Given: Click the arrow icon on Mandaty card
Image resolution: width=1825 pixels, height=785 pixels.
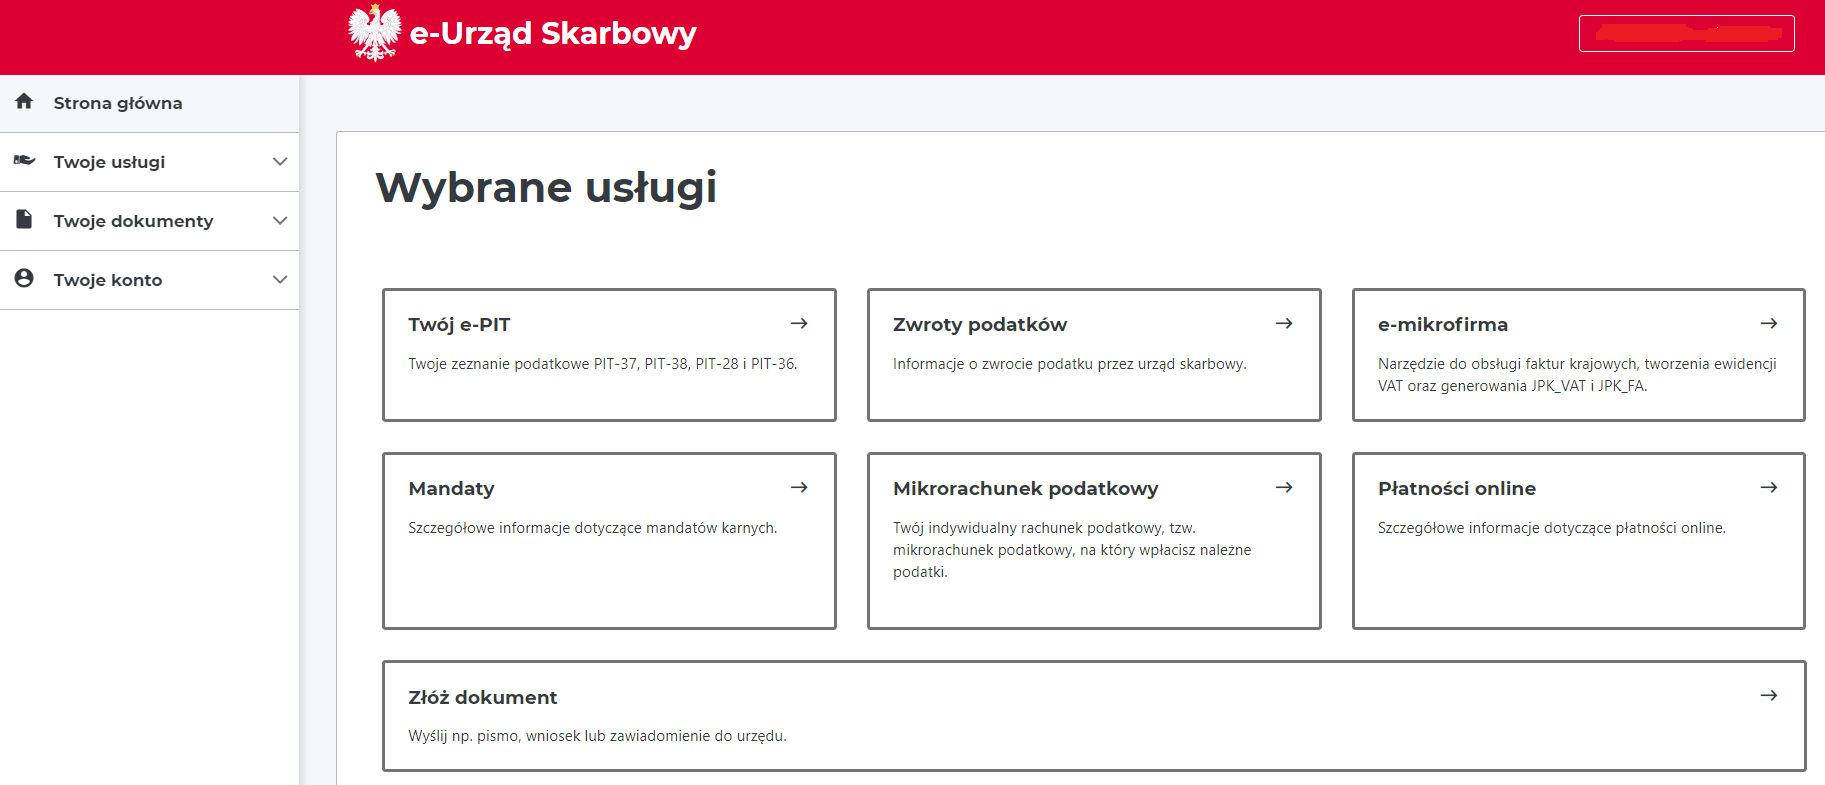Looking at the screenshot, I should (799, 487).
